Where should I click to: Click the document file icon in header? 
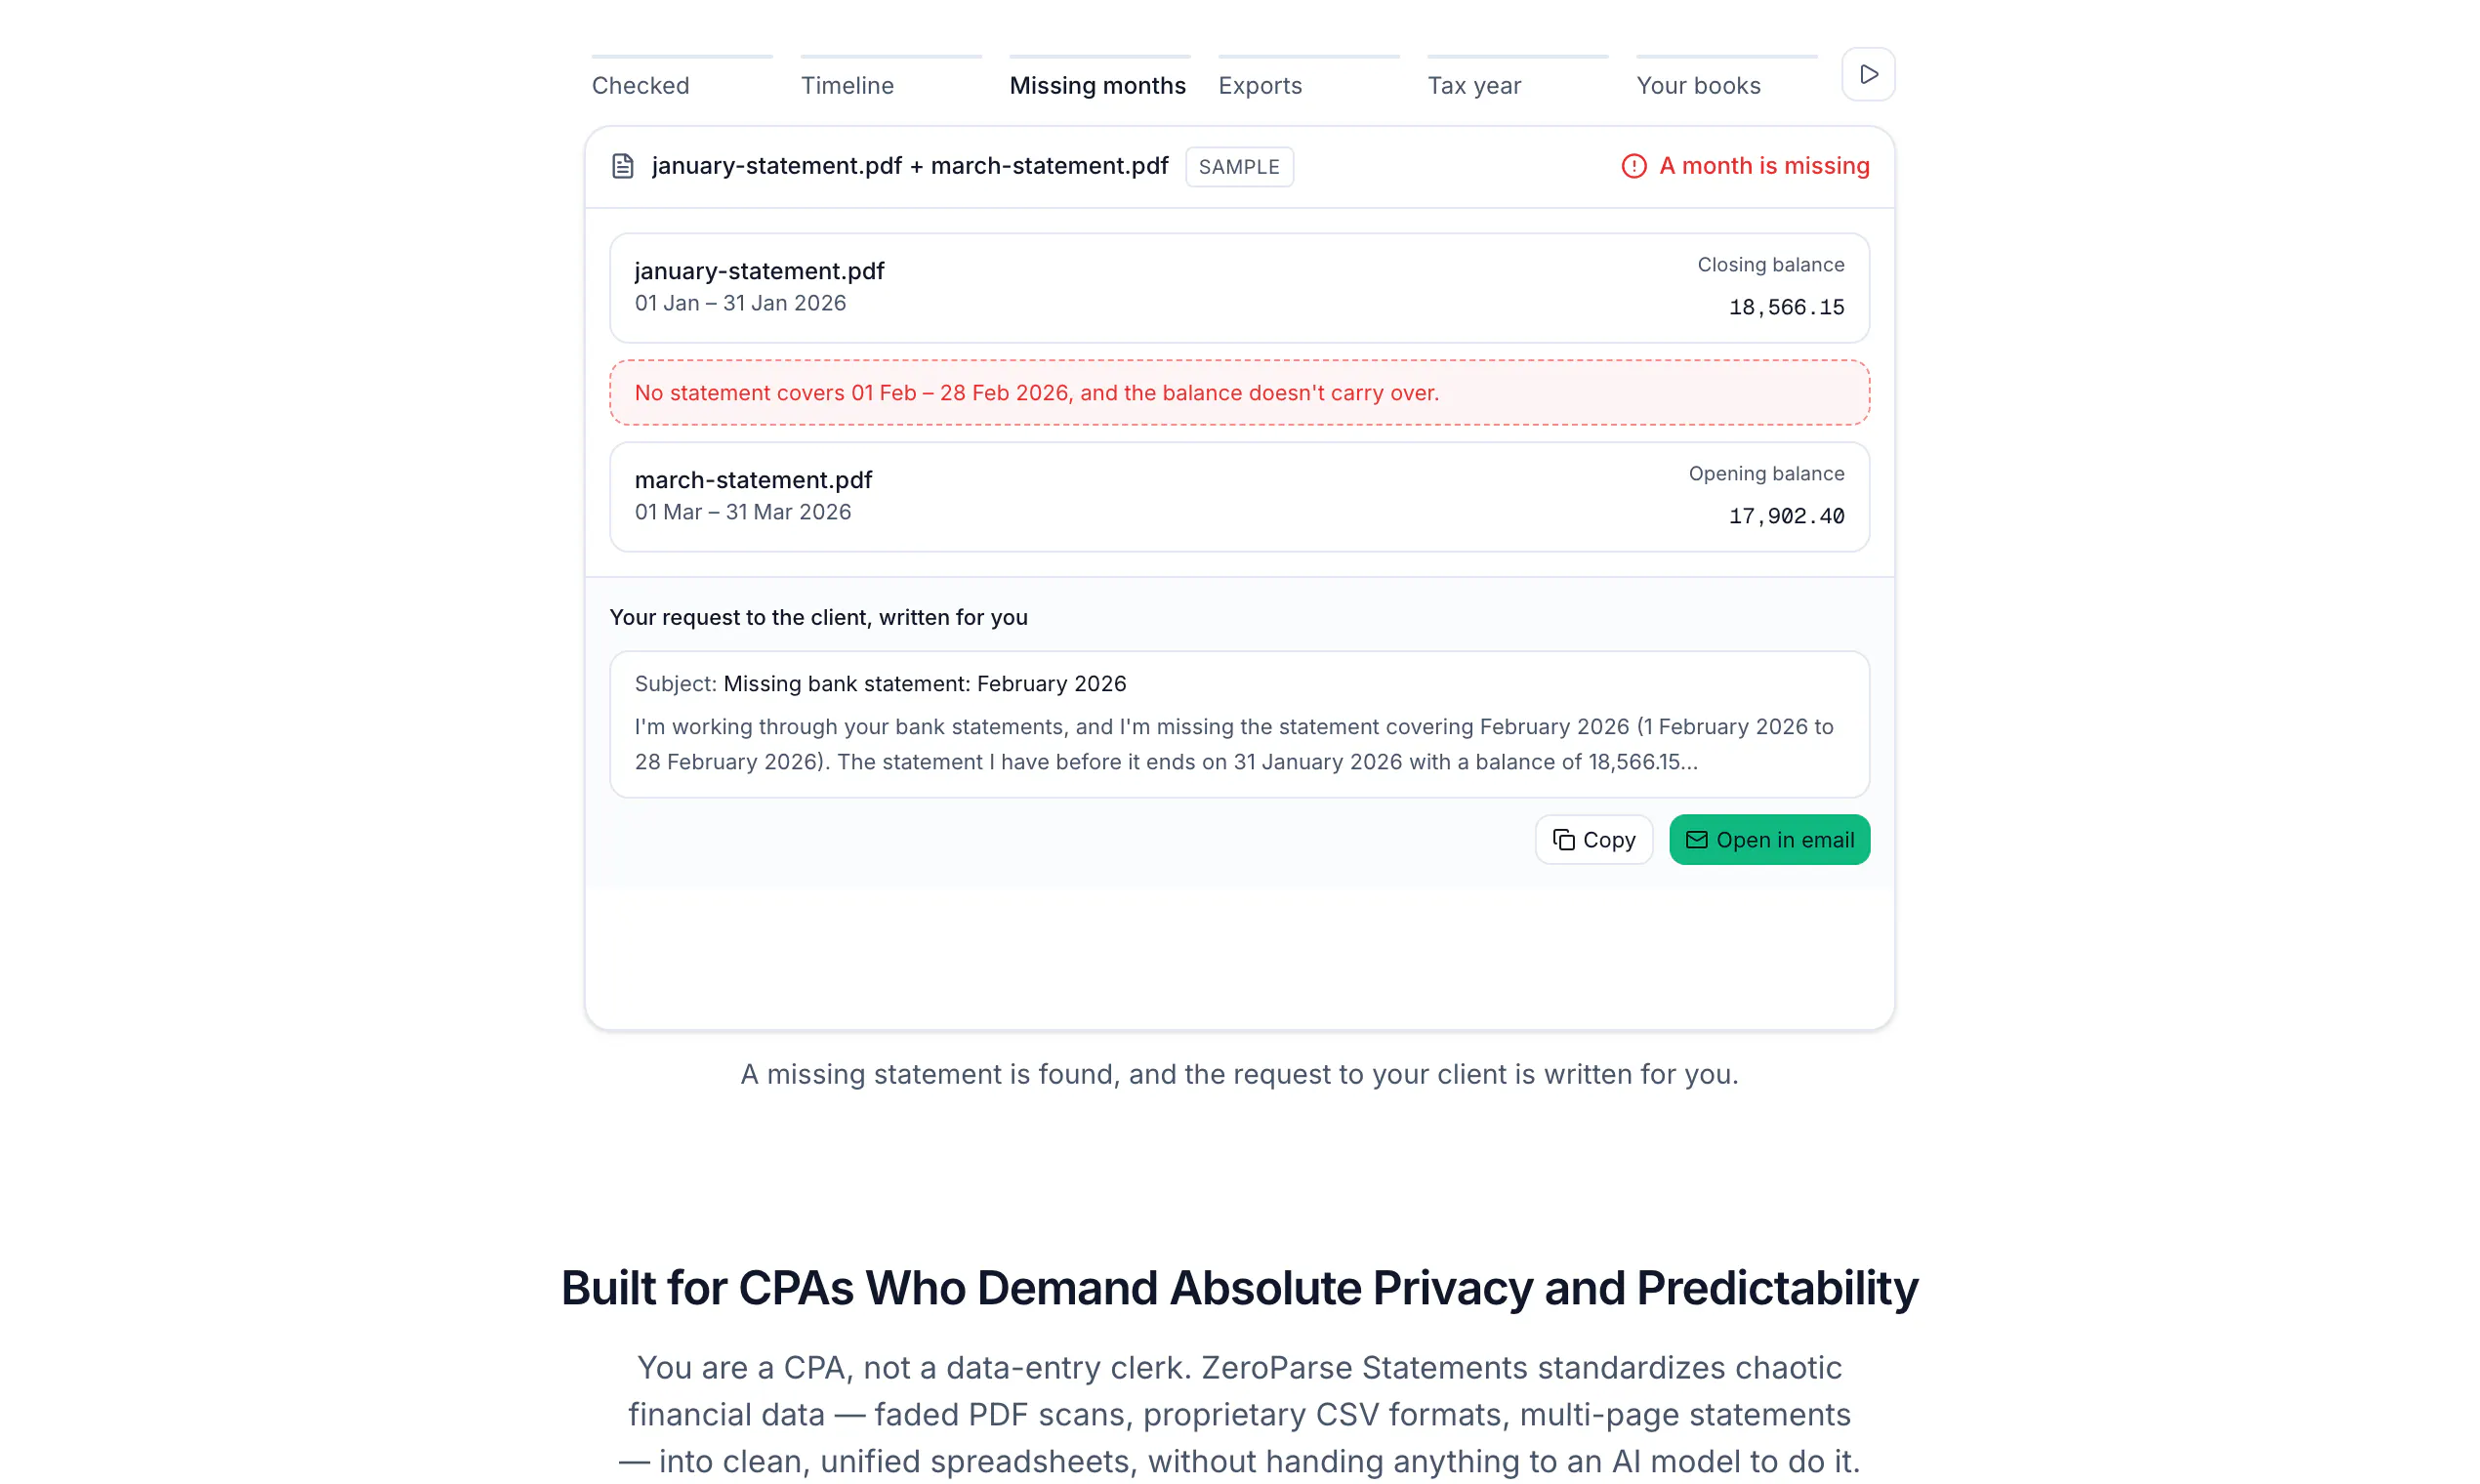[622, 166]
